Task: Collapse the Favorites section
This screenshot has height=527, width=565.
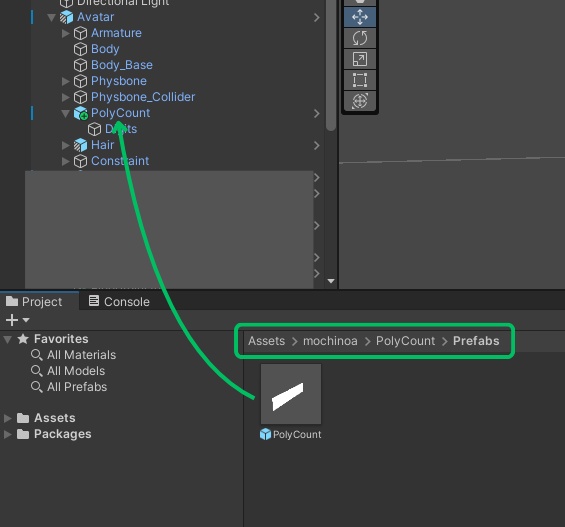Action: coord(8,339)
